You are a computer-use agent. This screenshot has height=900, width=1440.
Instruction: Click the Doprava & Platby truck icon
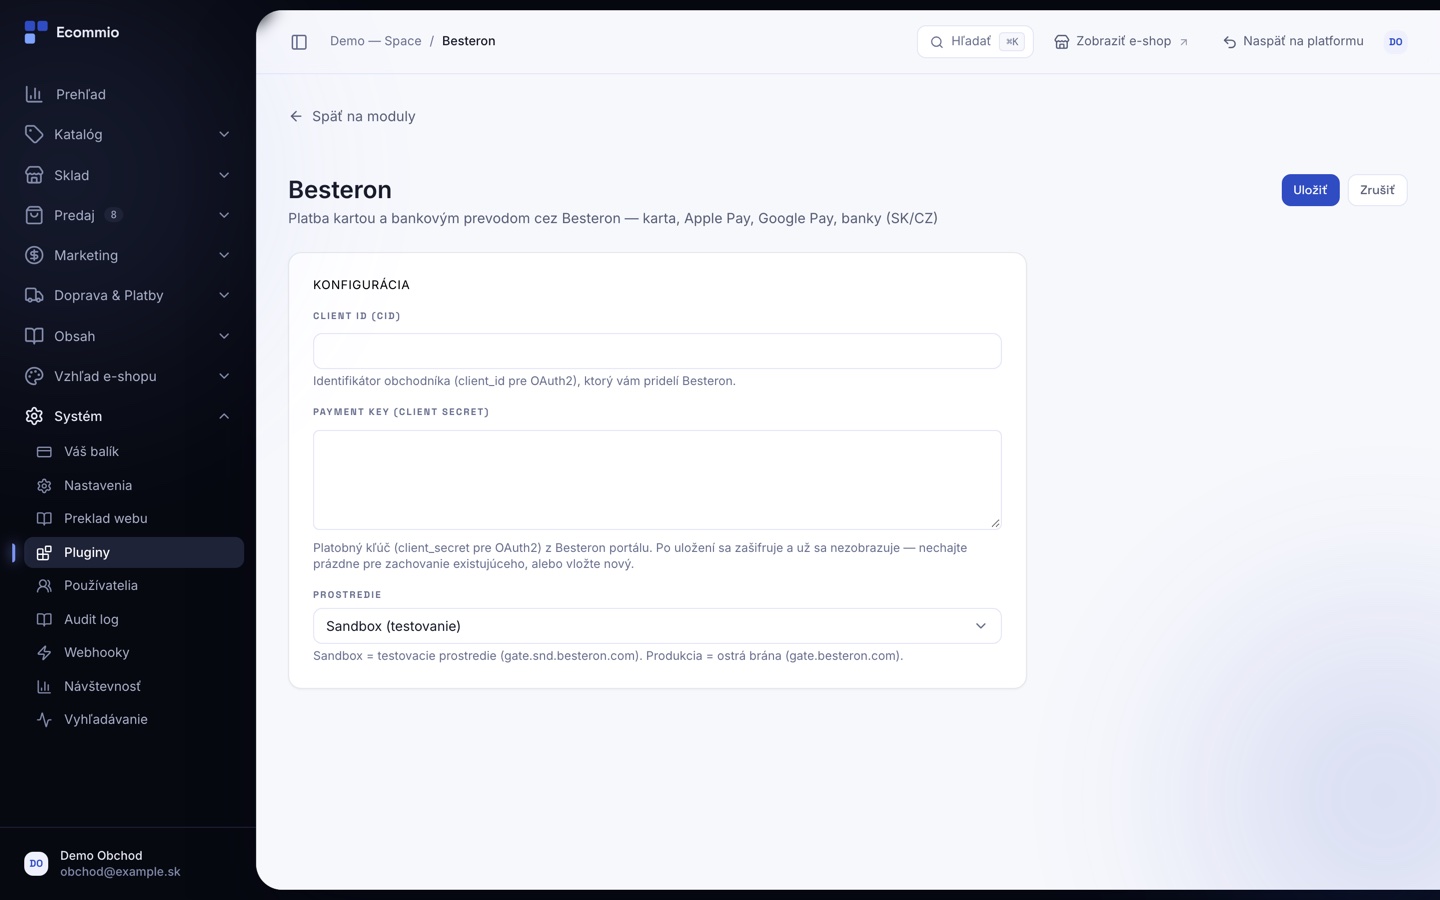[x=34, y=295]
